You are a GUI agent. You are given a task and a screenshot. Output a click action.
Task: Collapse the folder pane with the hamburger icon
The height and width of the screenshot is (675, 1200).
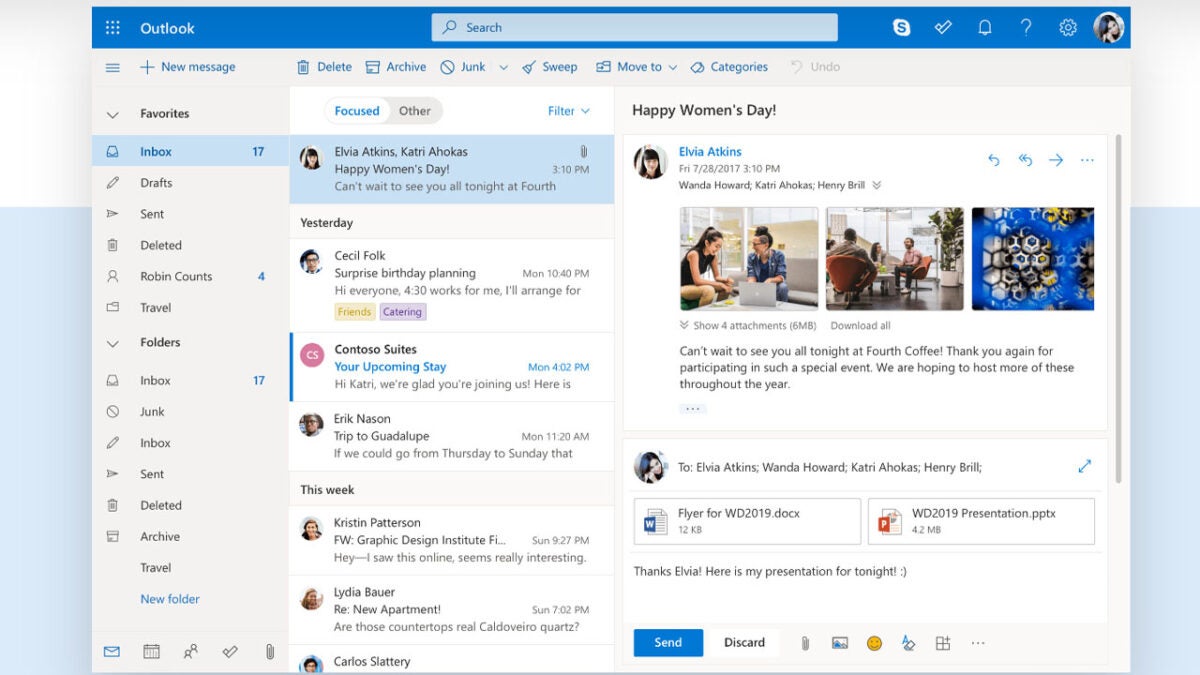click(112, 67)
